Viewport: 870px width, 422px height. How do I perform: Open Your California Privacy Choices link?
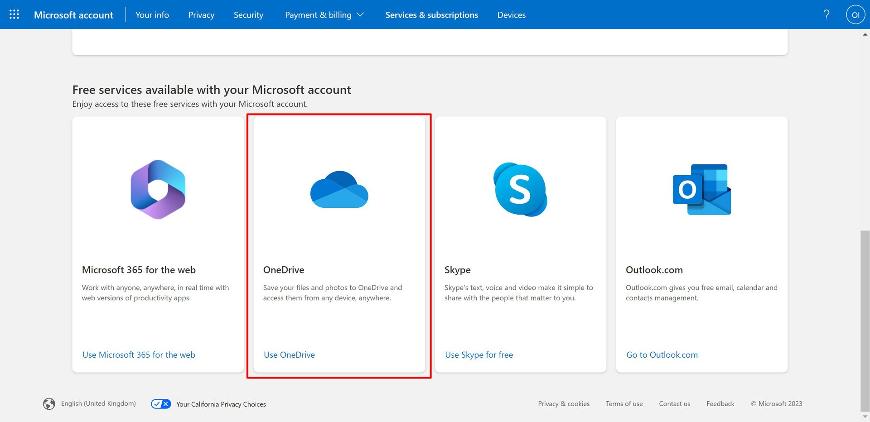click(x=221, y=404)
